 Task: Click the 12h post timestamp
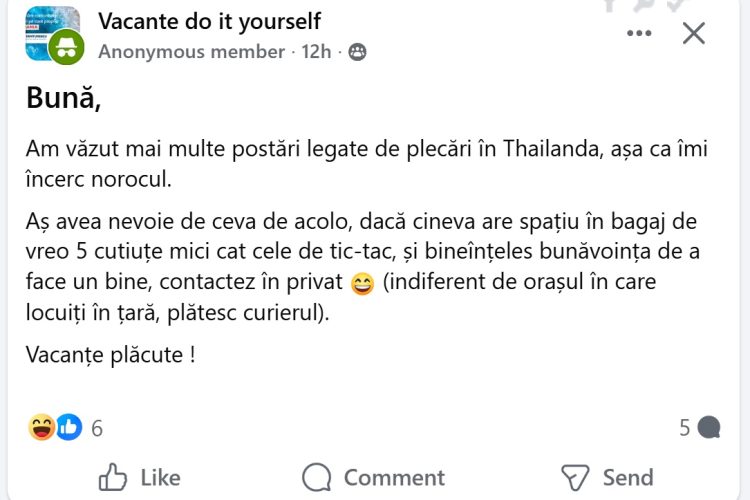[317, 51]
